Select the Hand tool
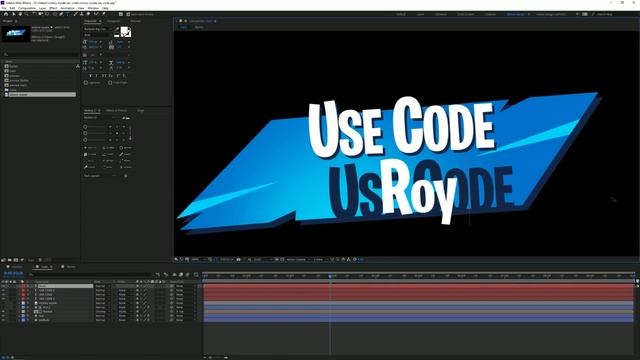The width and height of the screenshot is (640, 360). pyautogui.click(x=20, y=14)
